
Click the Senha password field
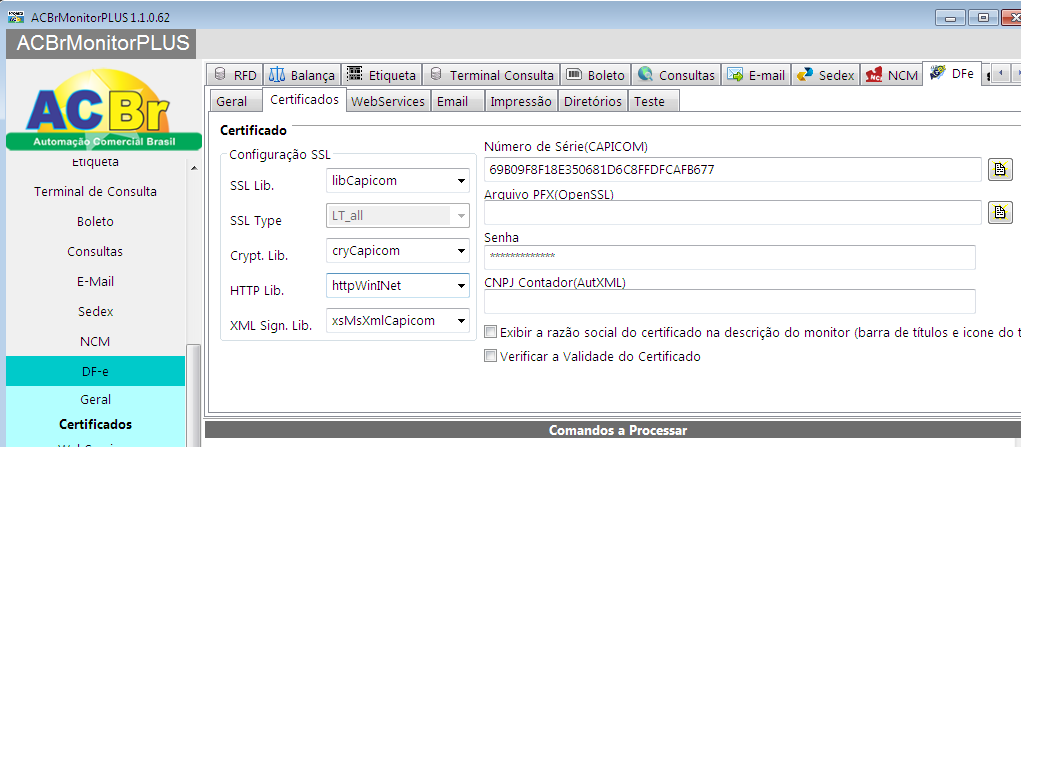pos(729,257)
